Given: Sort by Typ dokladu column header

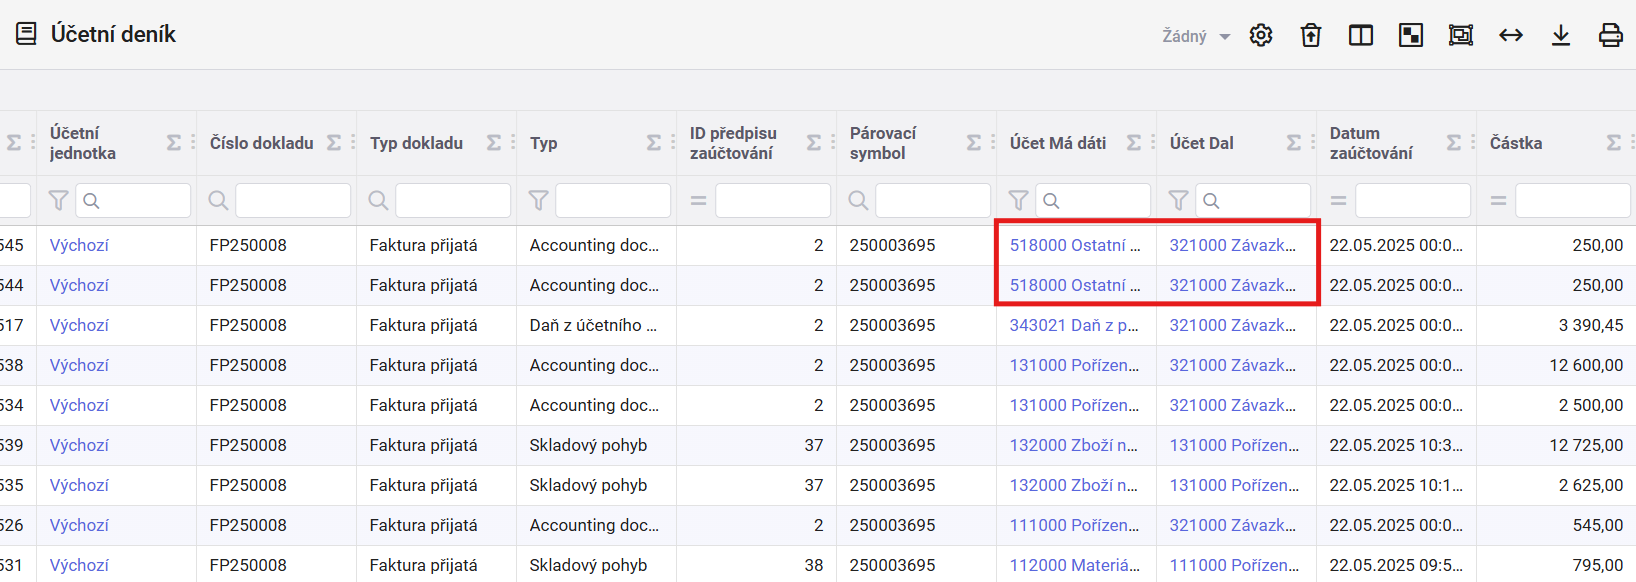Looking at the screenshot, I should pyautogui.click(x=416, y=143).
